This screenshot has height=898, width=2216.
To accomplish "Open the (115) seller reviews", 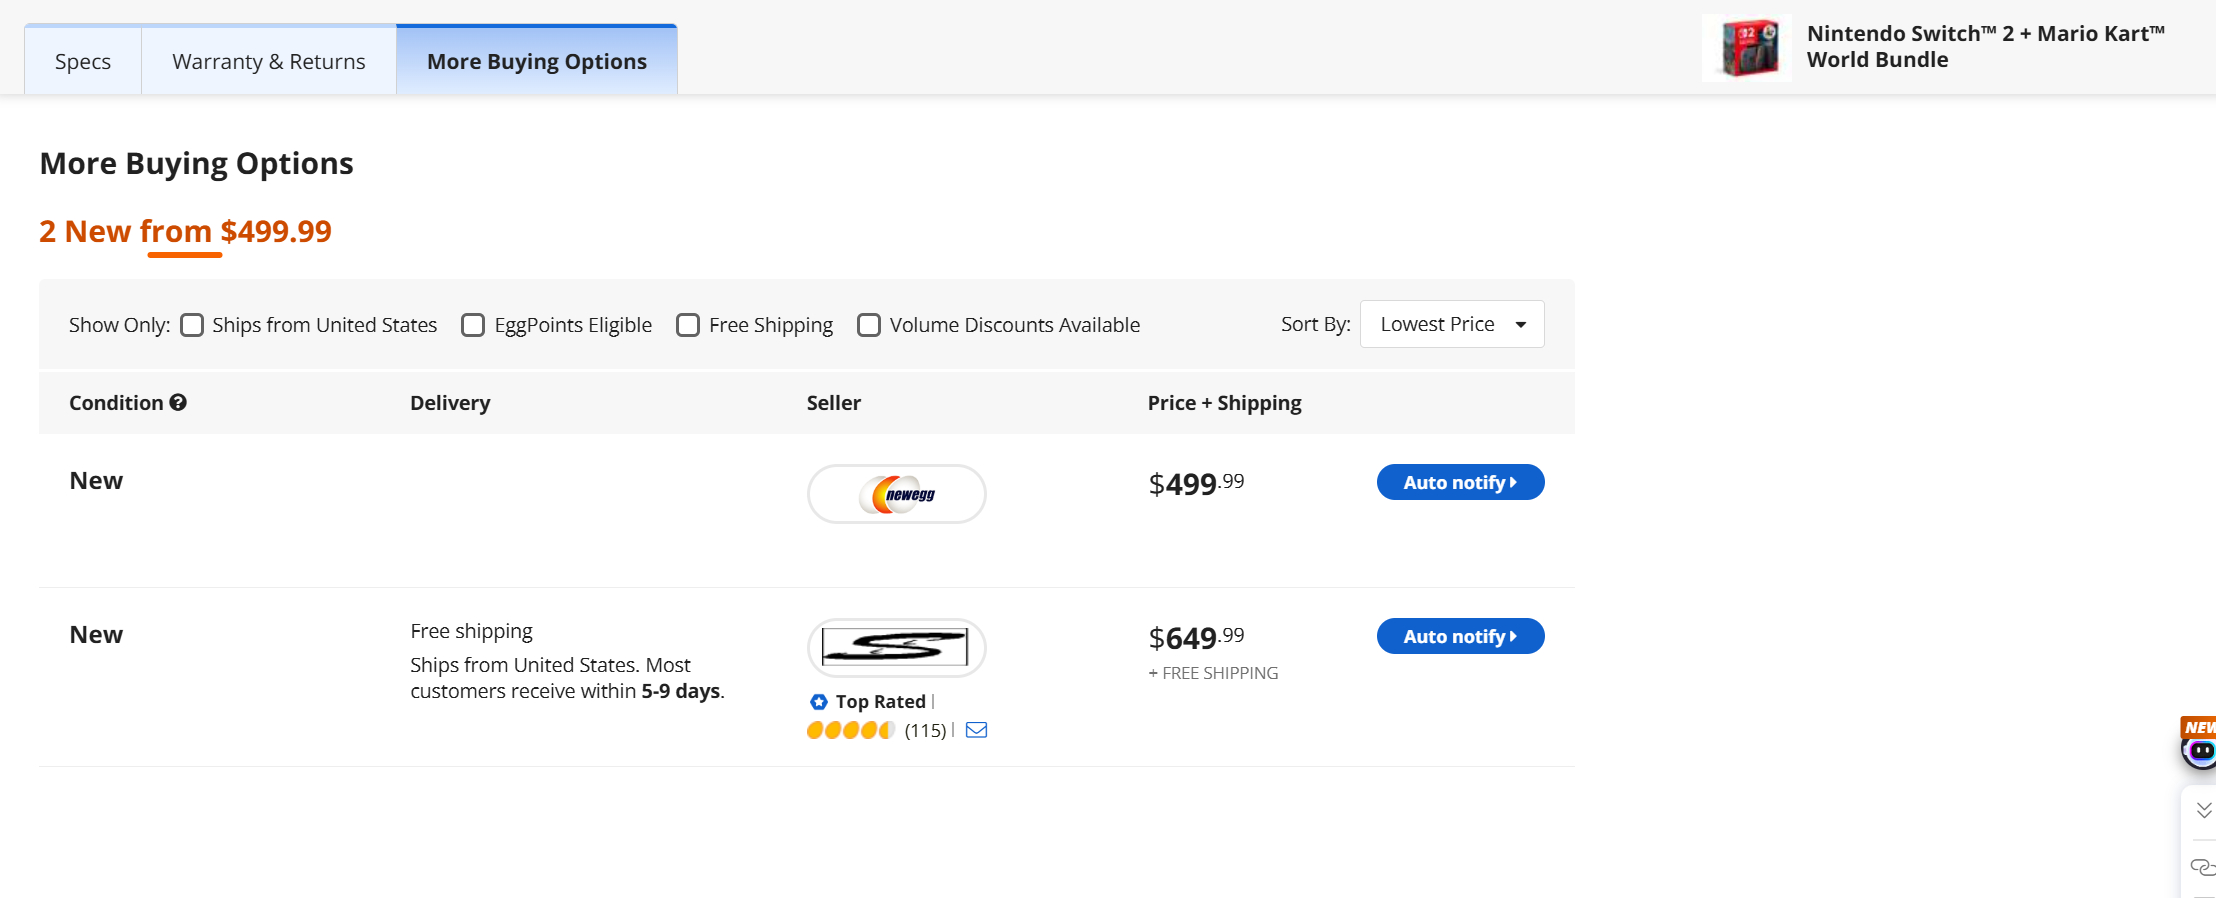I will click(924, 730).
